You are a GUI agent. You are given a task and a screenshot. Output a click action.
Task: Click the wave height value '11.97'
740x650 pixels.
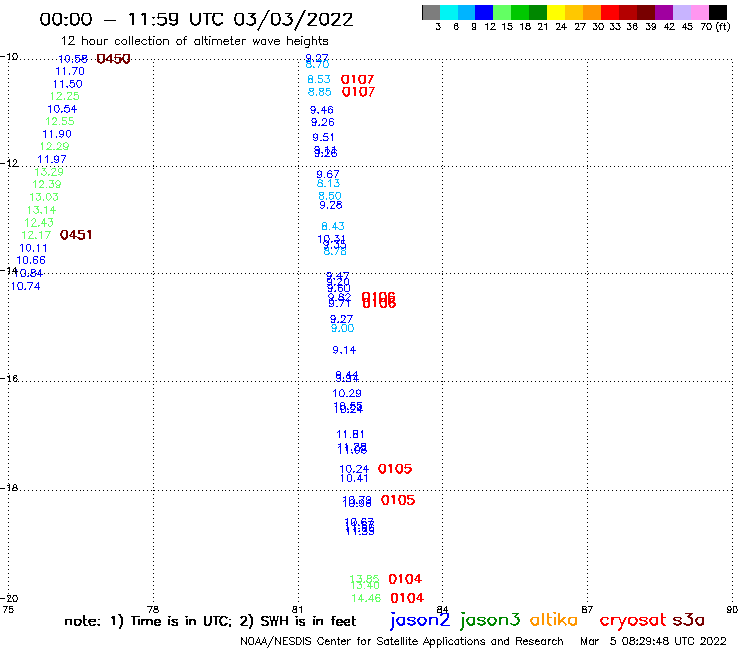51,159
